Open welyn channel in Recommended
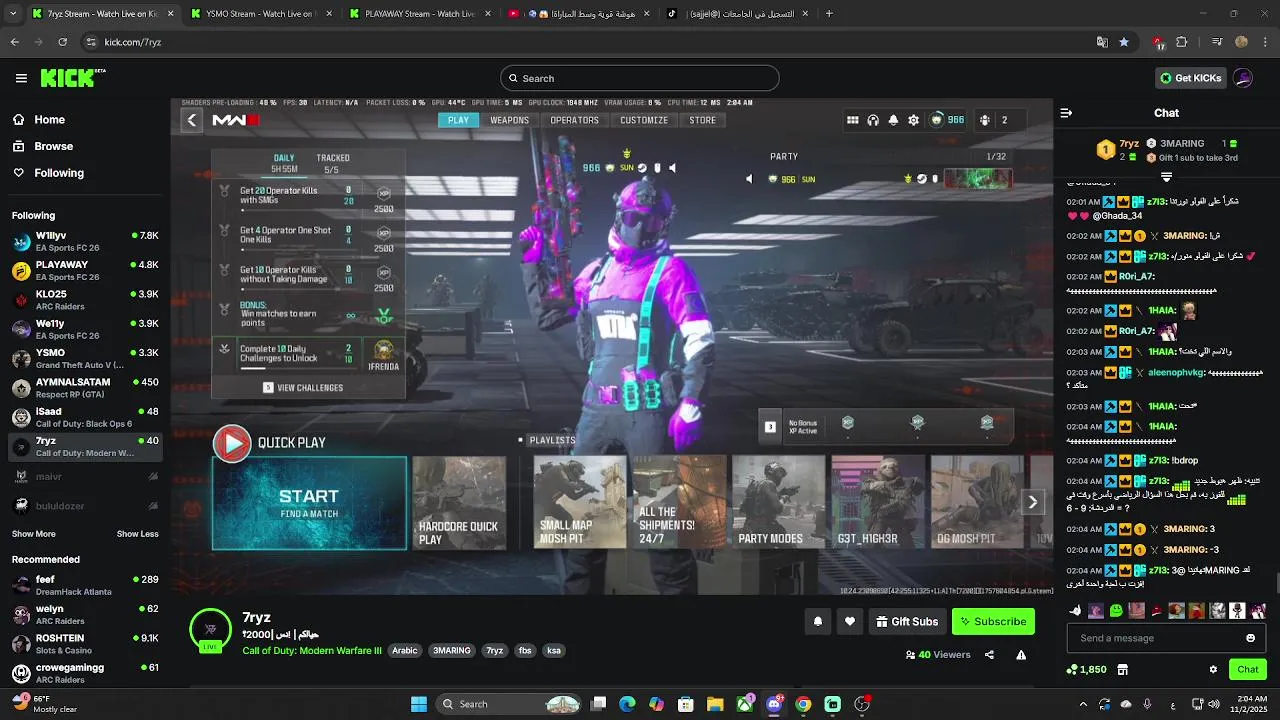The image size is (1280, 720). pyautogui.click(x=85, y=614)
